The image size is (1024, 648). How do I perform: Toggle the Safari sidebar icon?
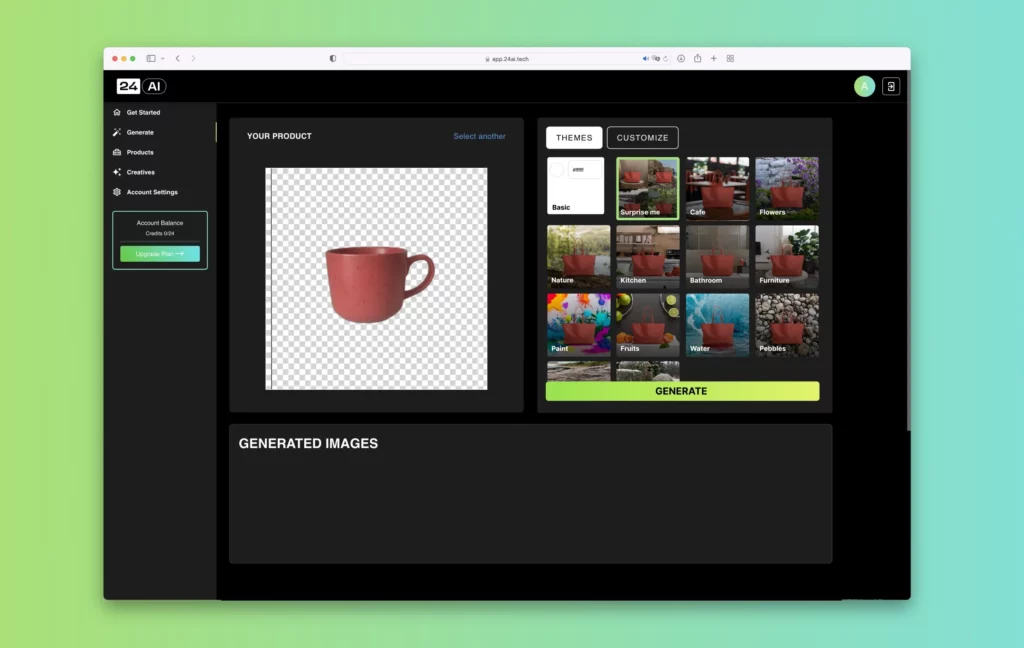coord(151,59)
